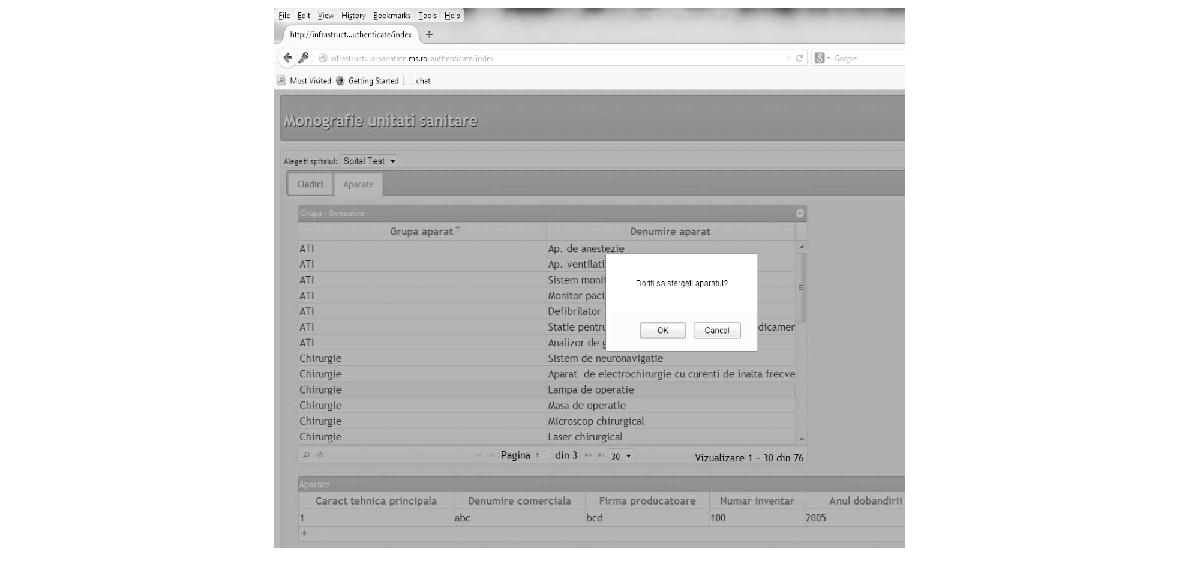
Task: Open the View menu
Action: coord(326,15)
